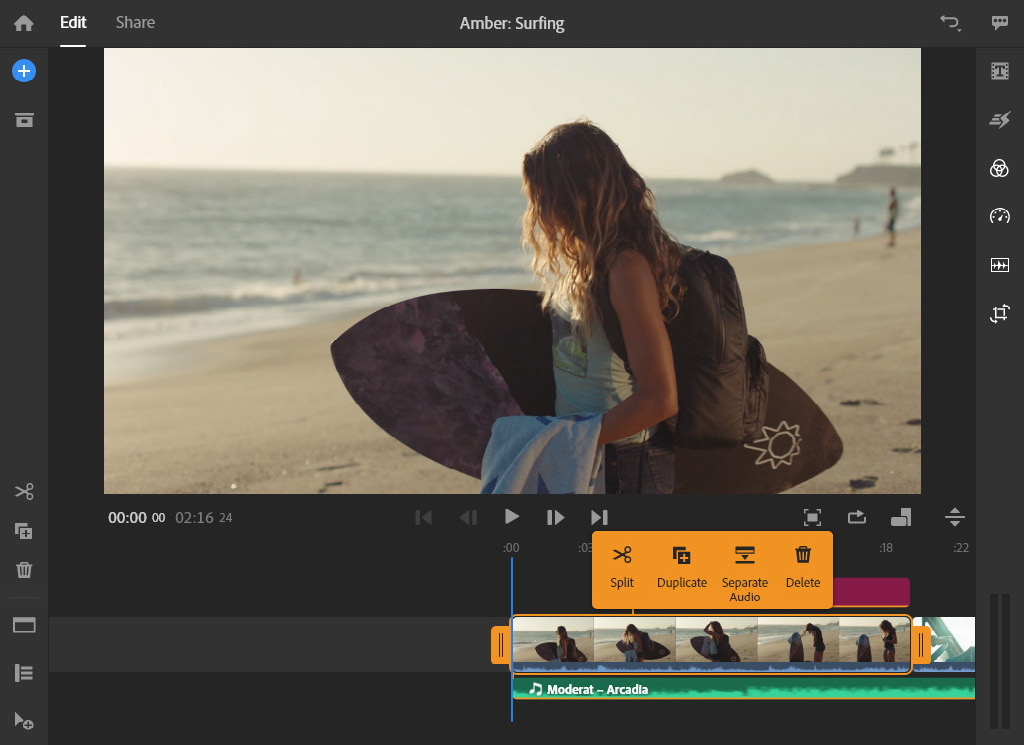Viewport: 1024px width, 745px height.
Task: Click the blue add media plus button
Action: pyautogui.click(x=24, y=71)
